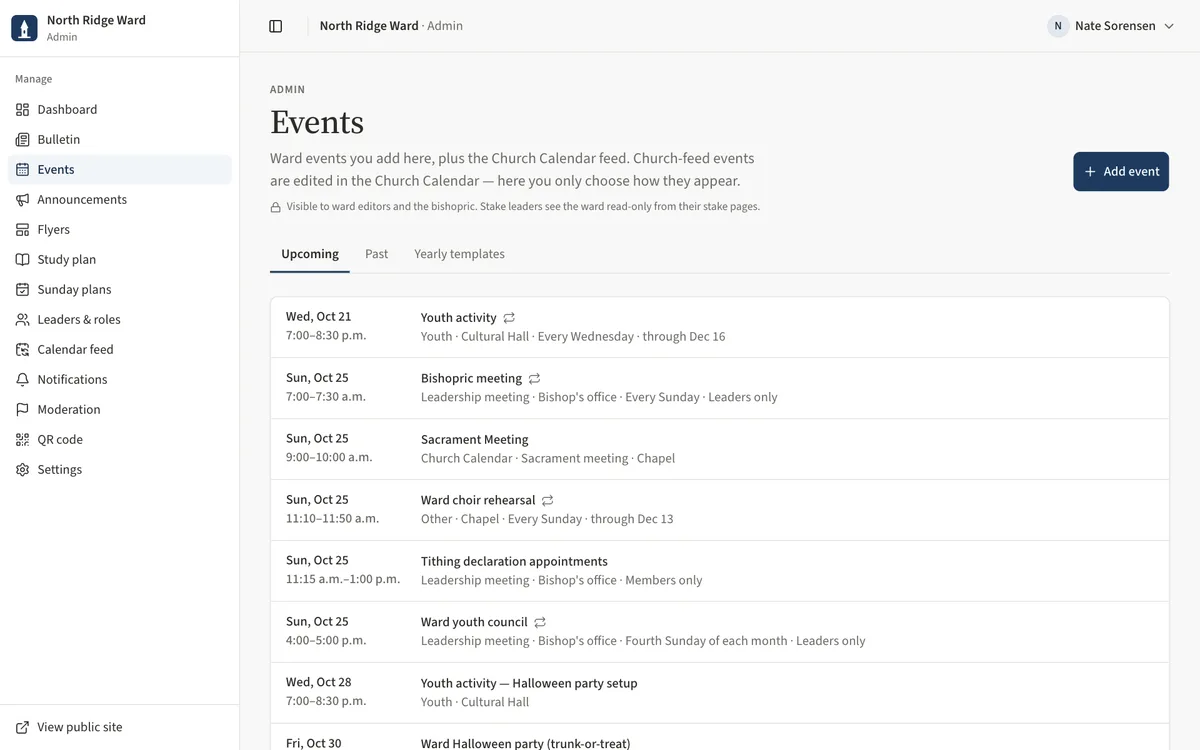Screen dimensions: 1200x750
Task: Open Moderation in the sidebar
Action: [120, 410]
